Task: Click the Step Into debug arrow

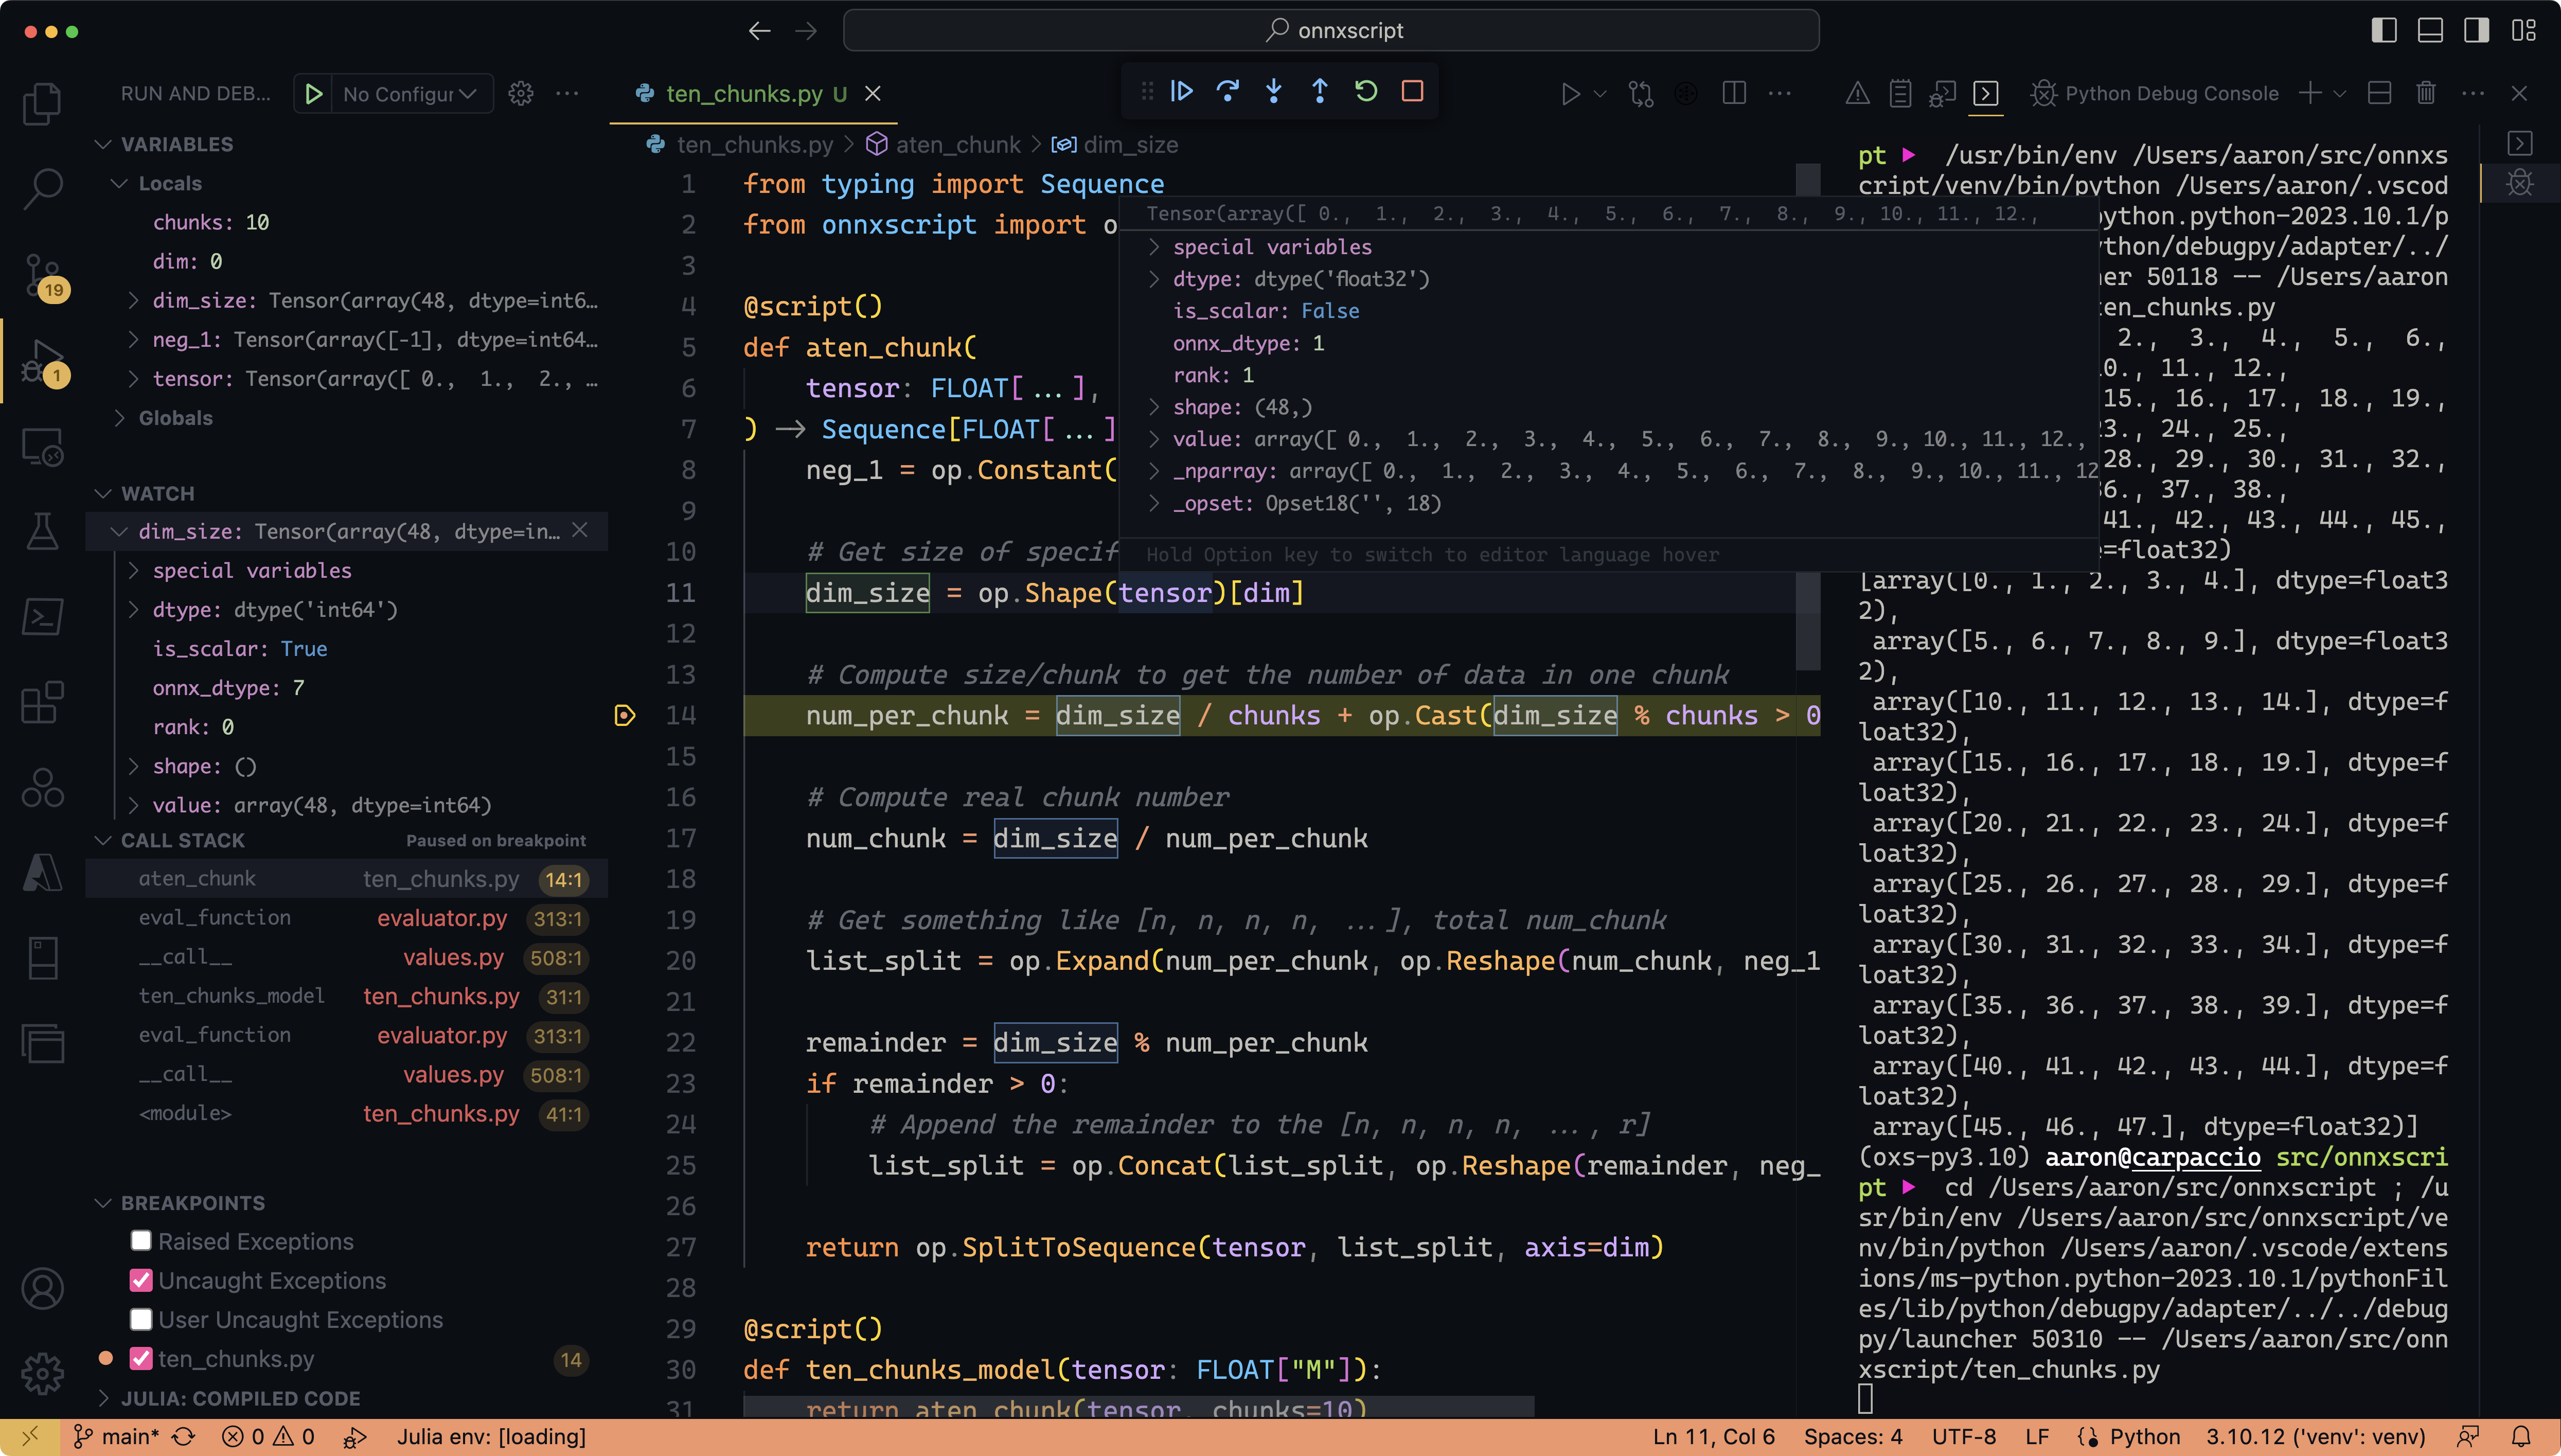Action: pyautogui.click(x=1273, y=92)
